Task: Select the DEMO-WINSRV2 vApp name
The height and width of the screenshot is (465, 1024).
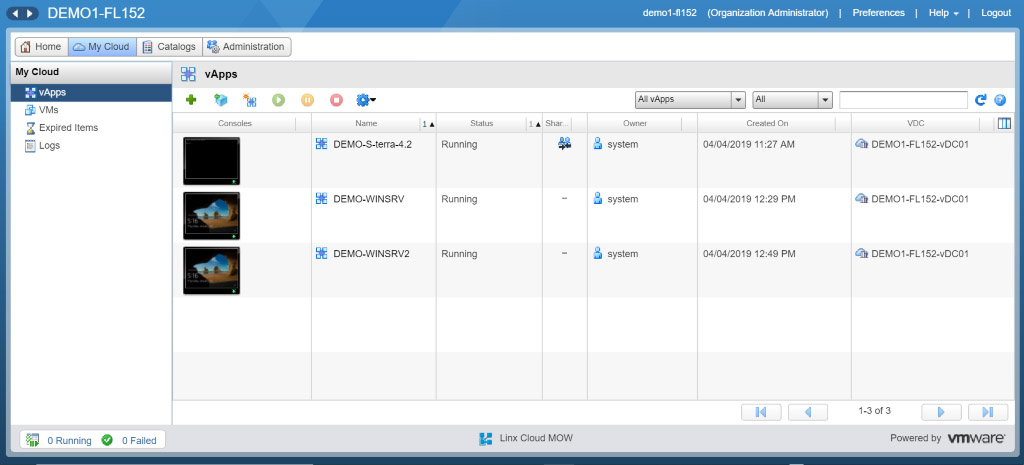Action: coord(371,254)
